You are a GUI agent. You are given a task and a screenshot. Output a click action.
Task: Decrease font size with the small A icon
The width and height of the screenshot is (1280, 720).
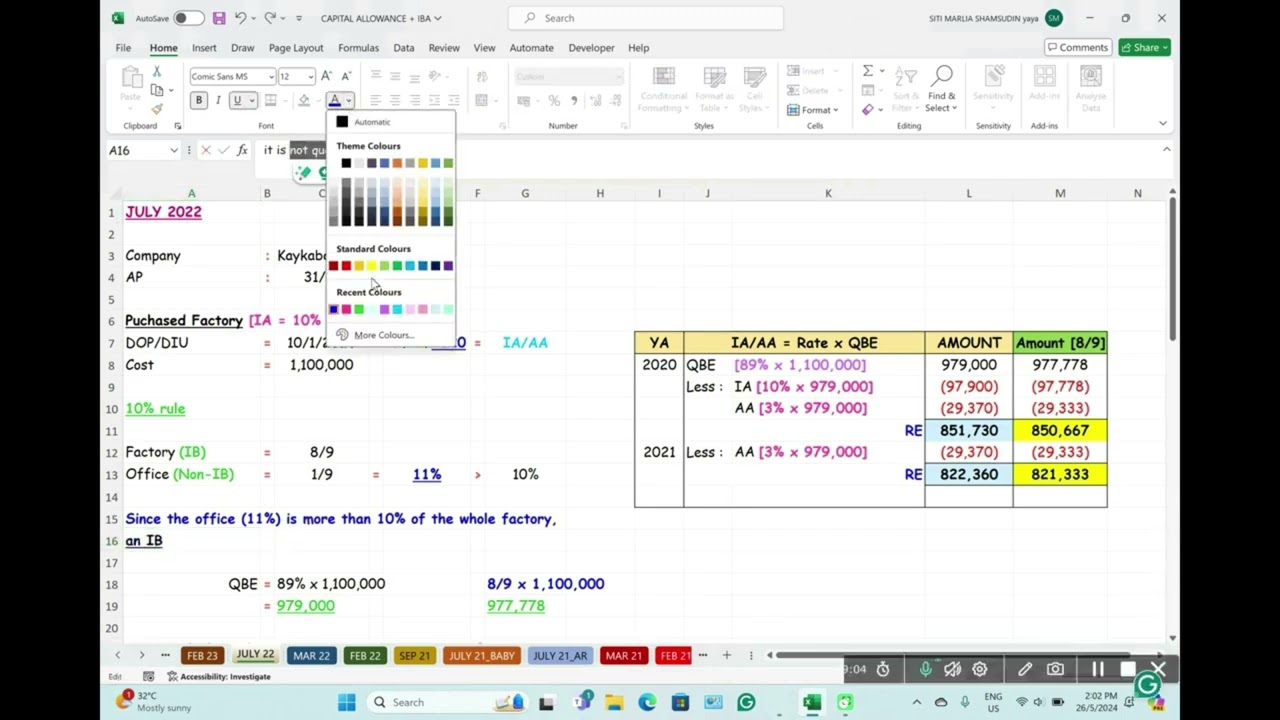pos(346,76)
